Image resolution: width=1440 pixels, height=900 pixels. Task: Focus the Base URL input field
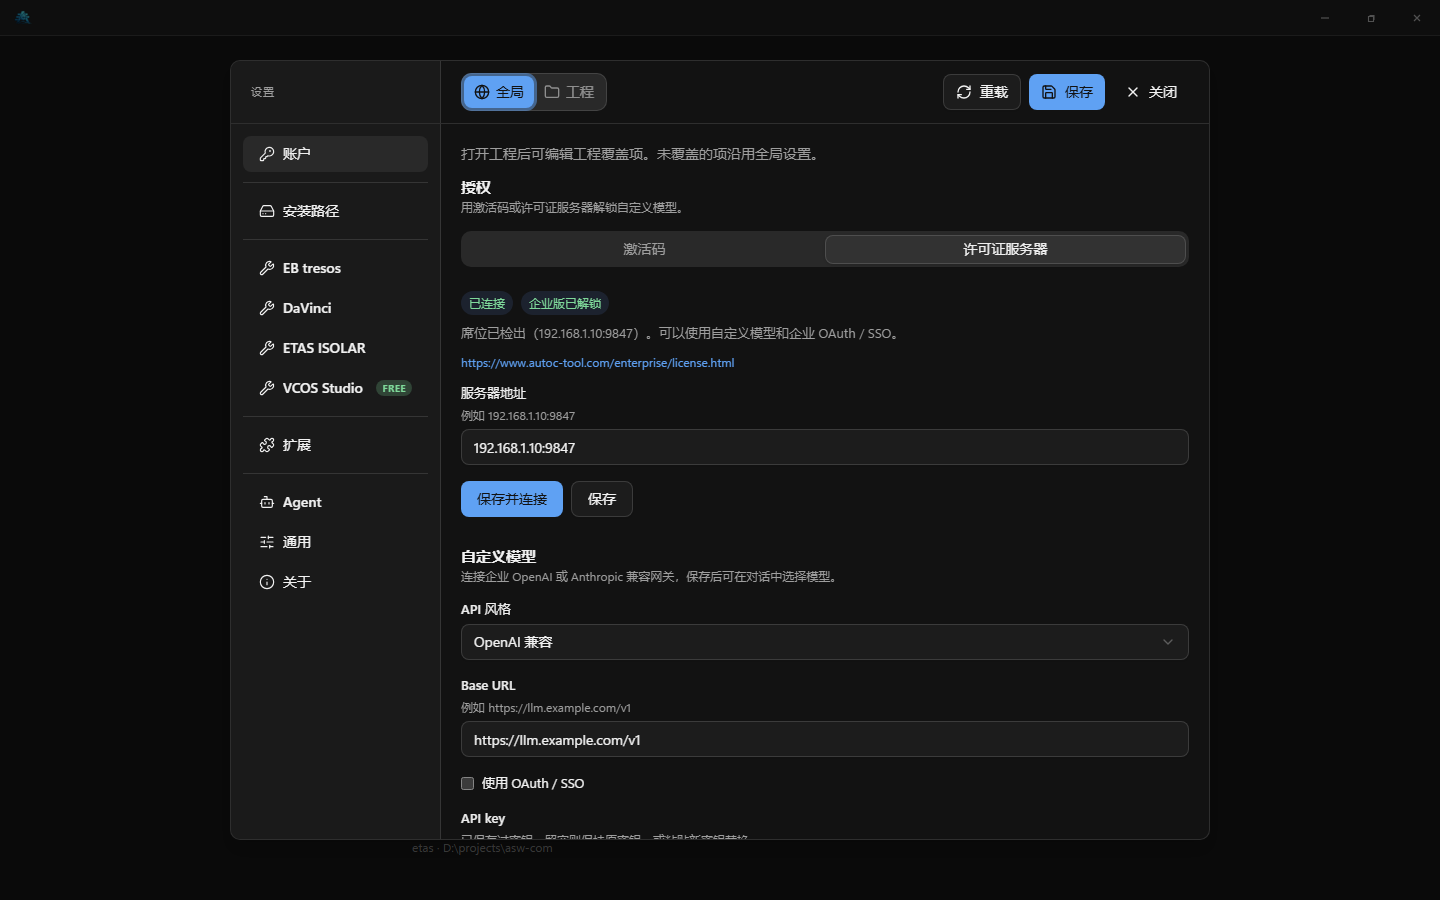click(x=824, y=739)
